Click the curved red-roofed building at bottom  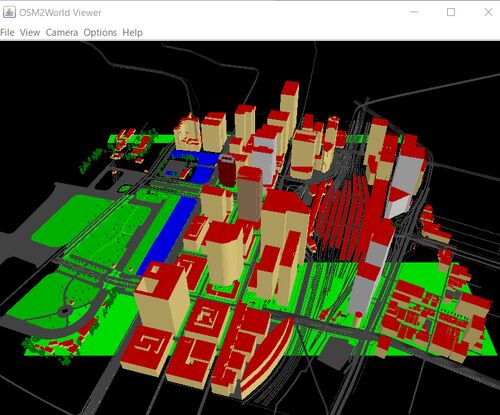(x=267, y=357)
